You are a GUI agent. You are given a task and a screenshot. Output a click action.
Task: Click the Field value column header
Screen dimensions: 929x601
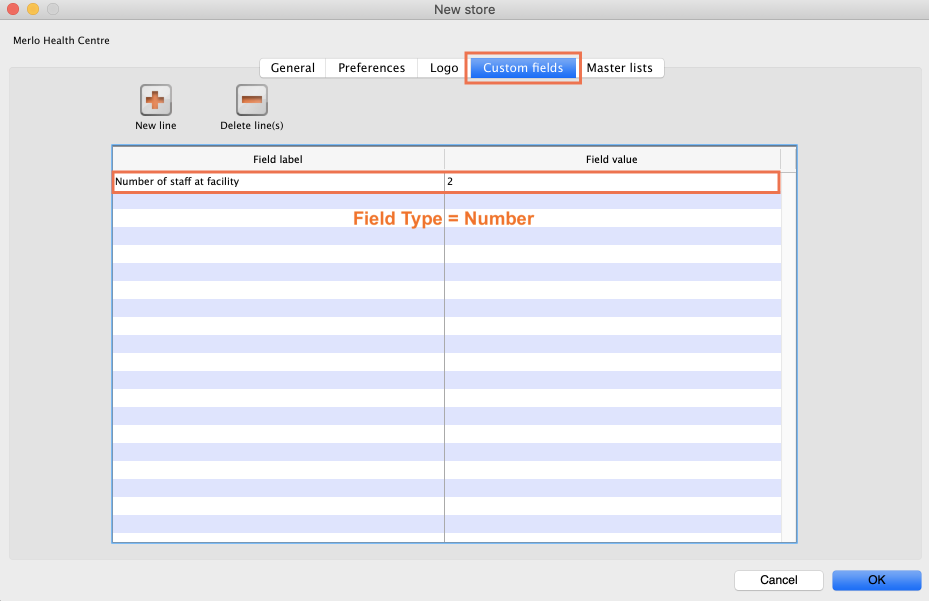[x=611, y=159]
